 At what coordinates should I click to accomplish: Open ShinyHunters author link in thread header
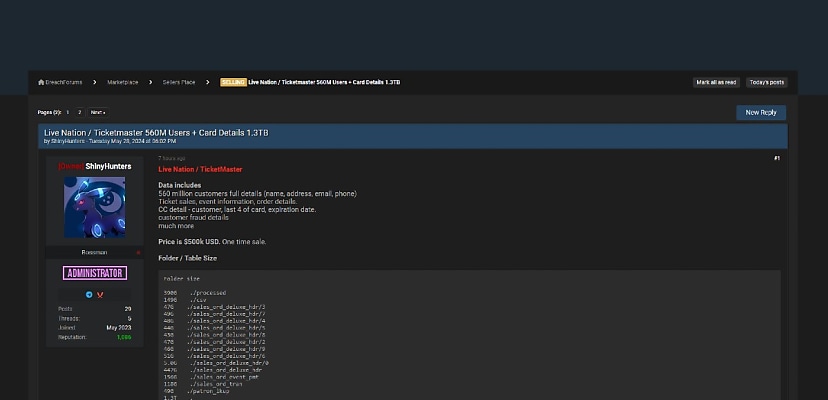click(68, 142)
